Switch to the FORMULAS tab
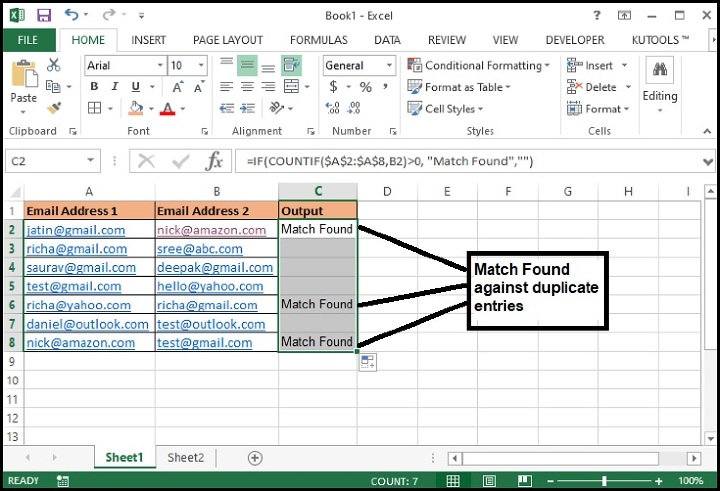 tap(319, 40)
